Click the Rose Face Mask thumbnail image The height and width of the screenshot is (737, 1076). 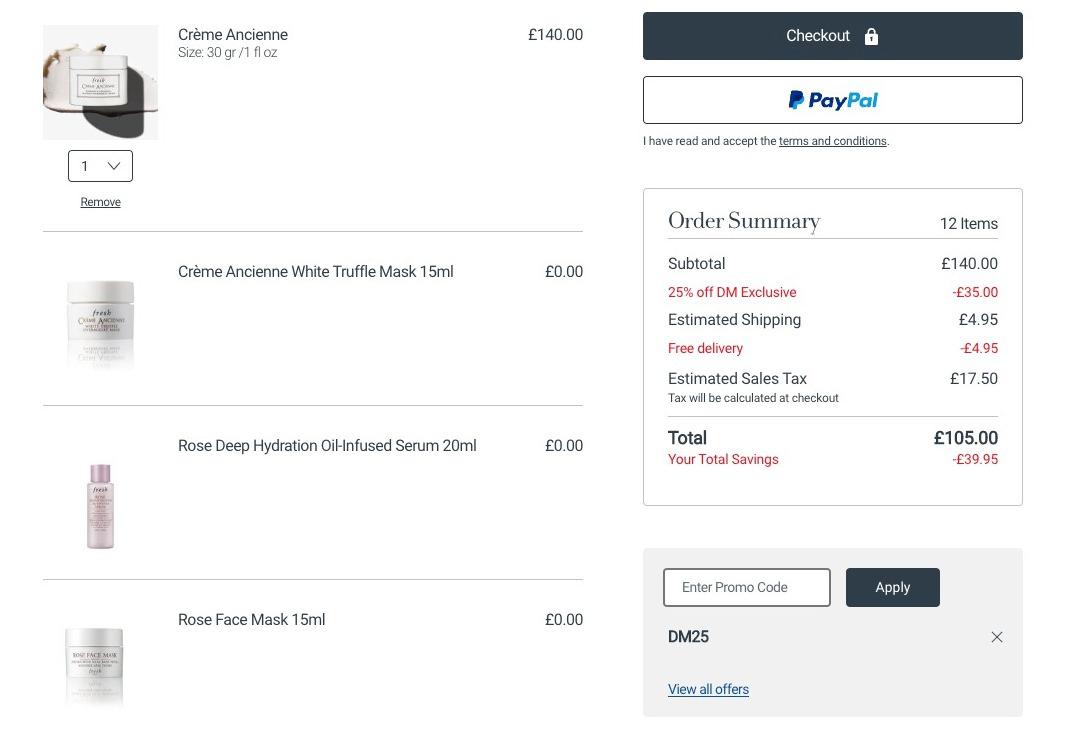[95, 666]
